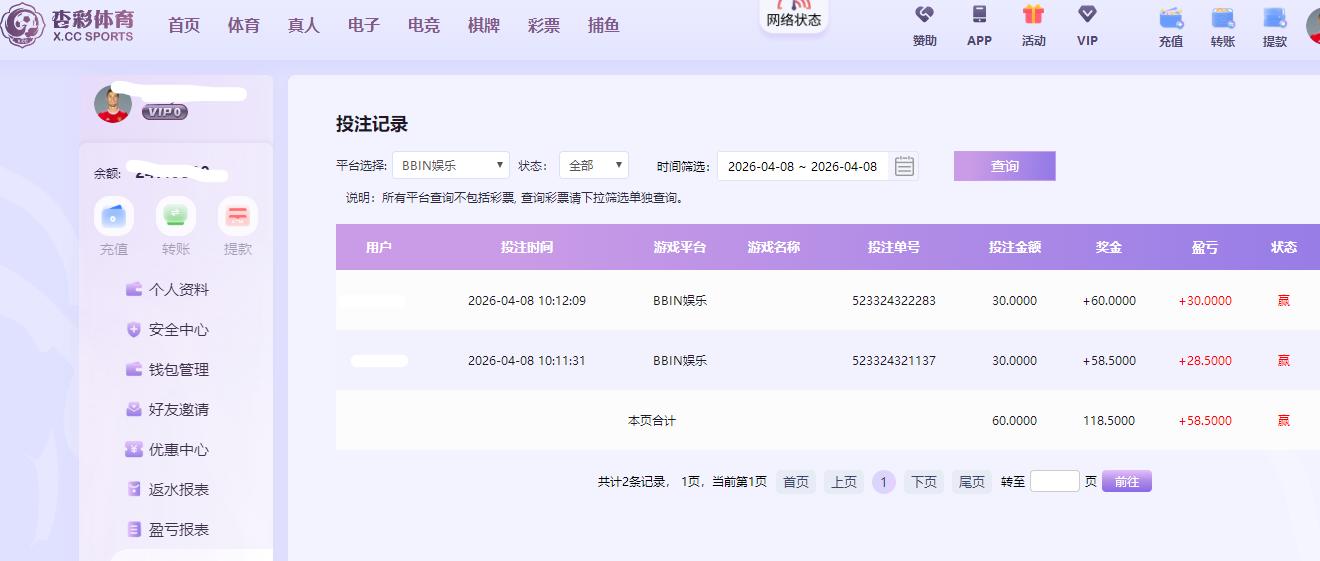
Task: Click the 投注金额 column header
Action: tap(1015, 247)
